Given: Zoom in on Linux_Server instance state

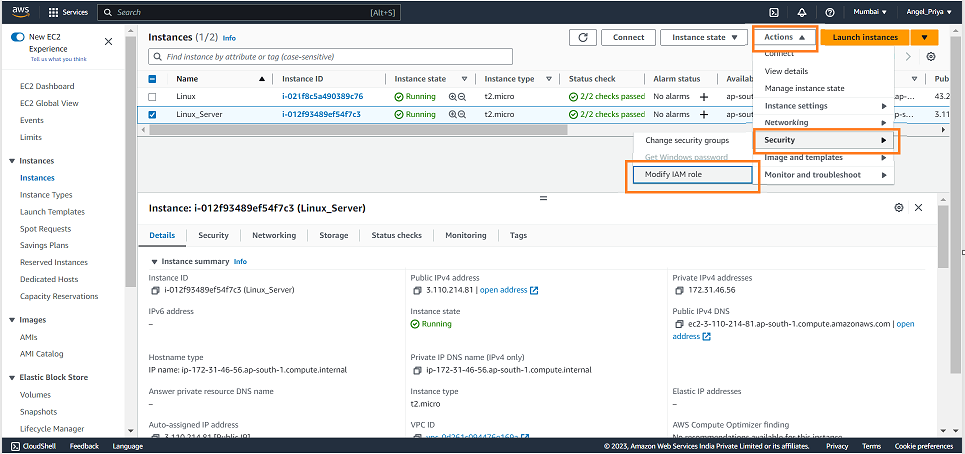Looking at the screenshot, I should click(452, 114).
